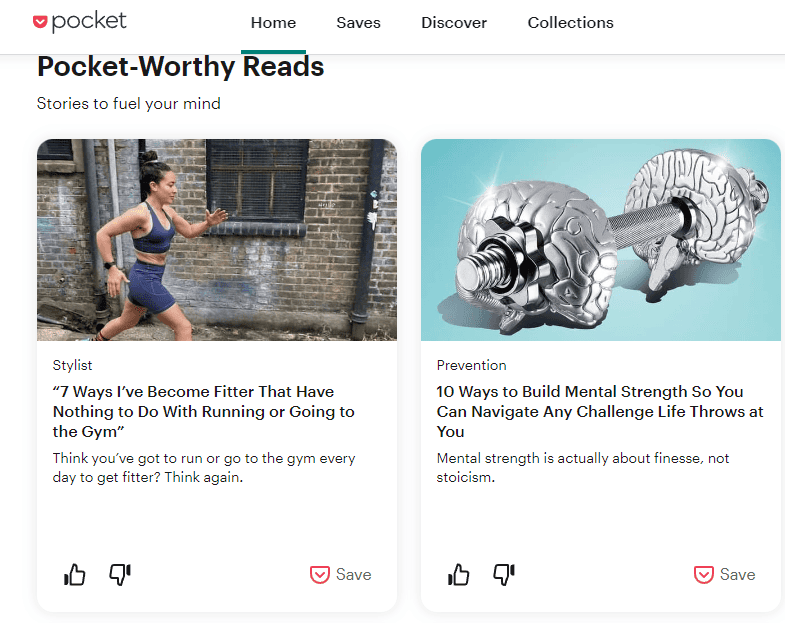Open '10 Ways to Build Mental Strength' headline
The image size is (785, 623).
point(600,411)
